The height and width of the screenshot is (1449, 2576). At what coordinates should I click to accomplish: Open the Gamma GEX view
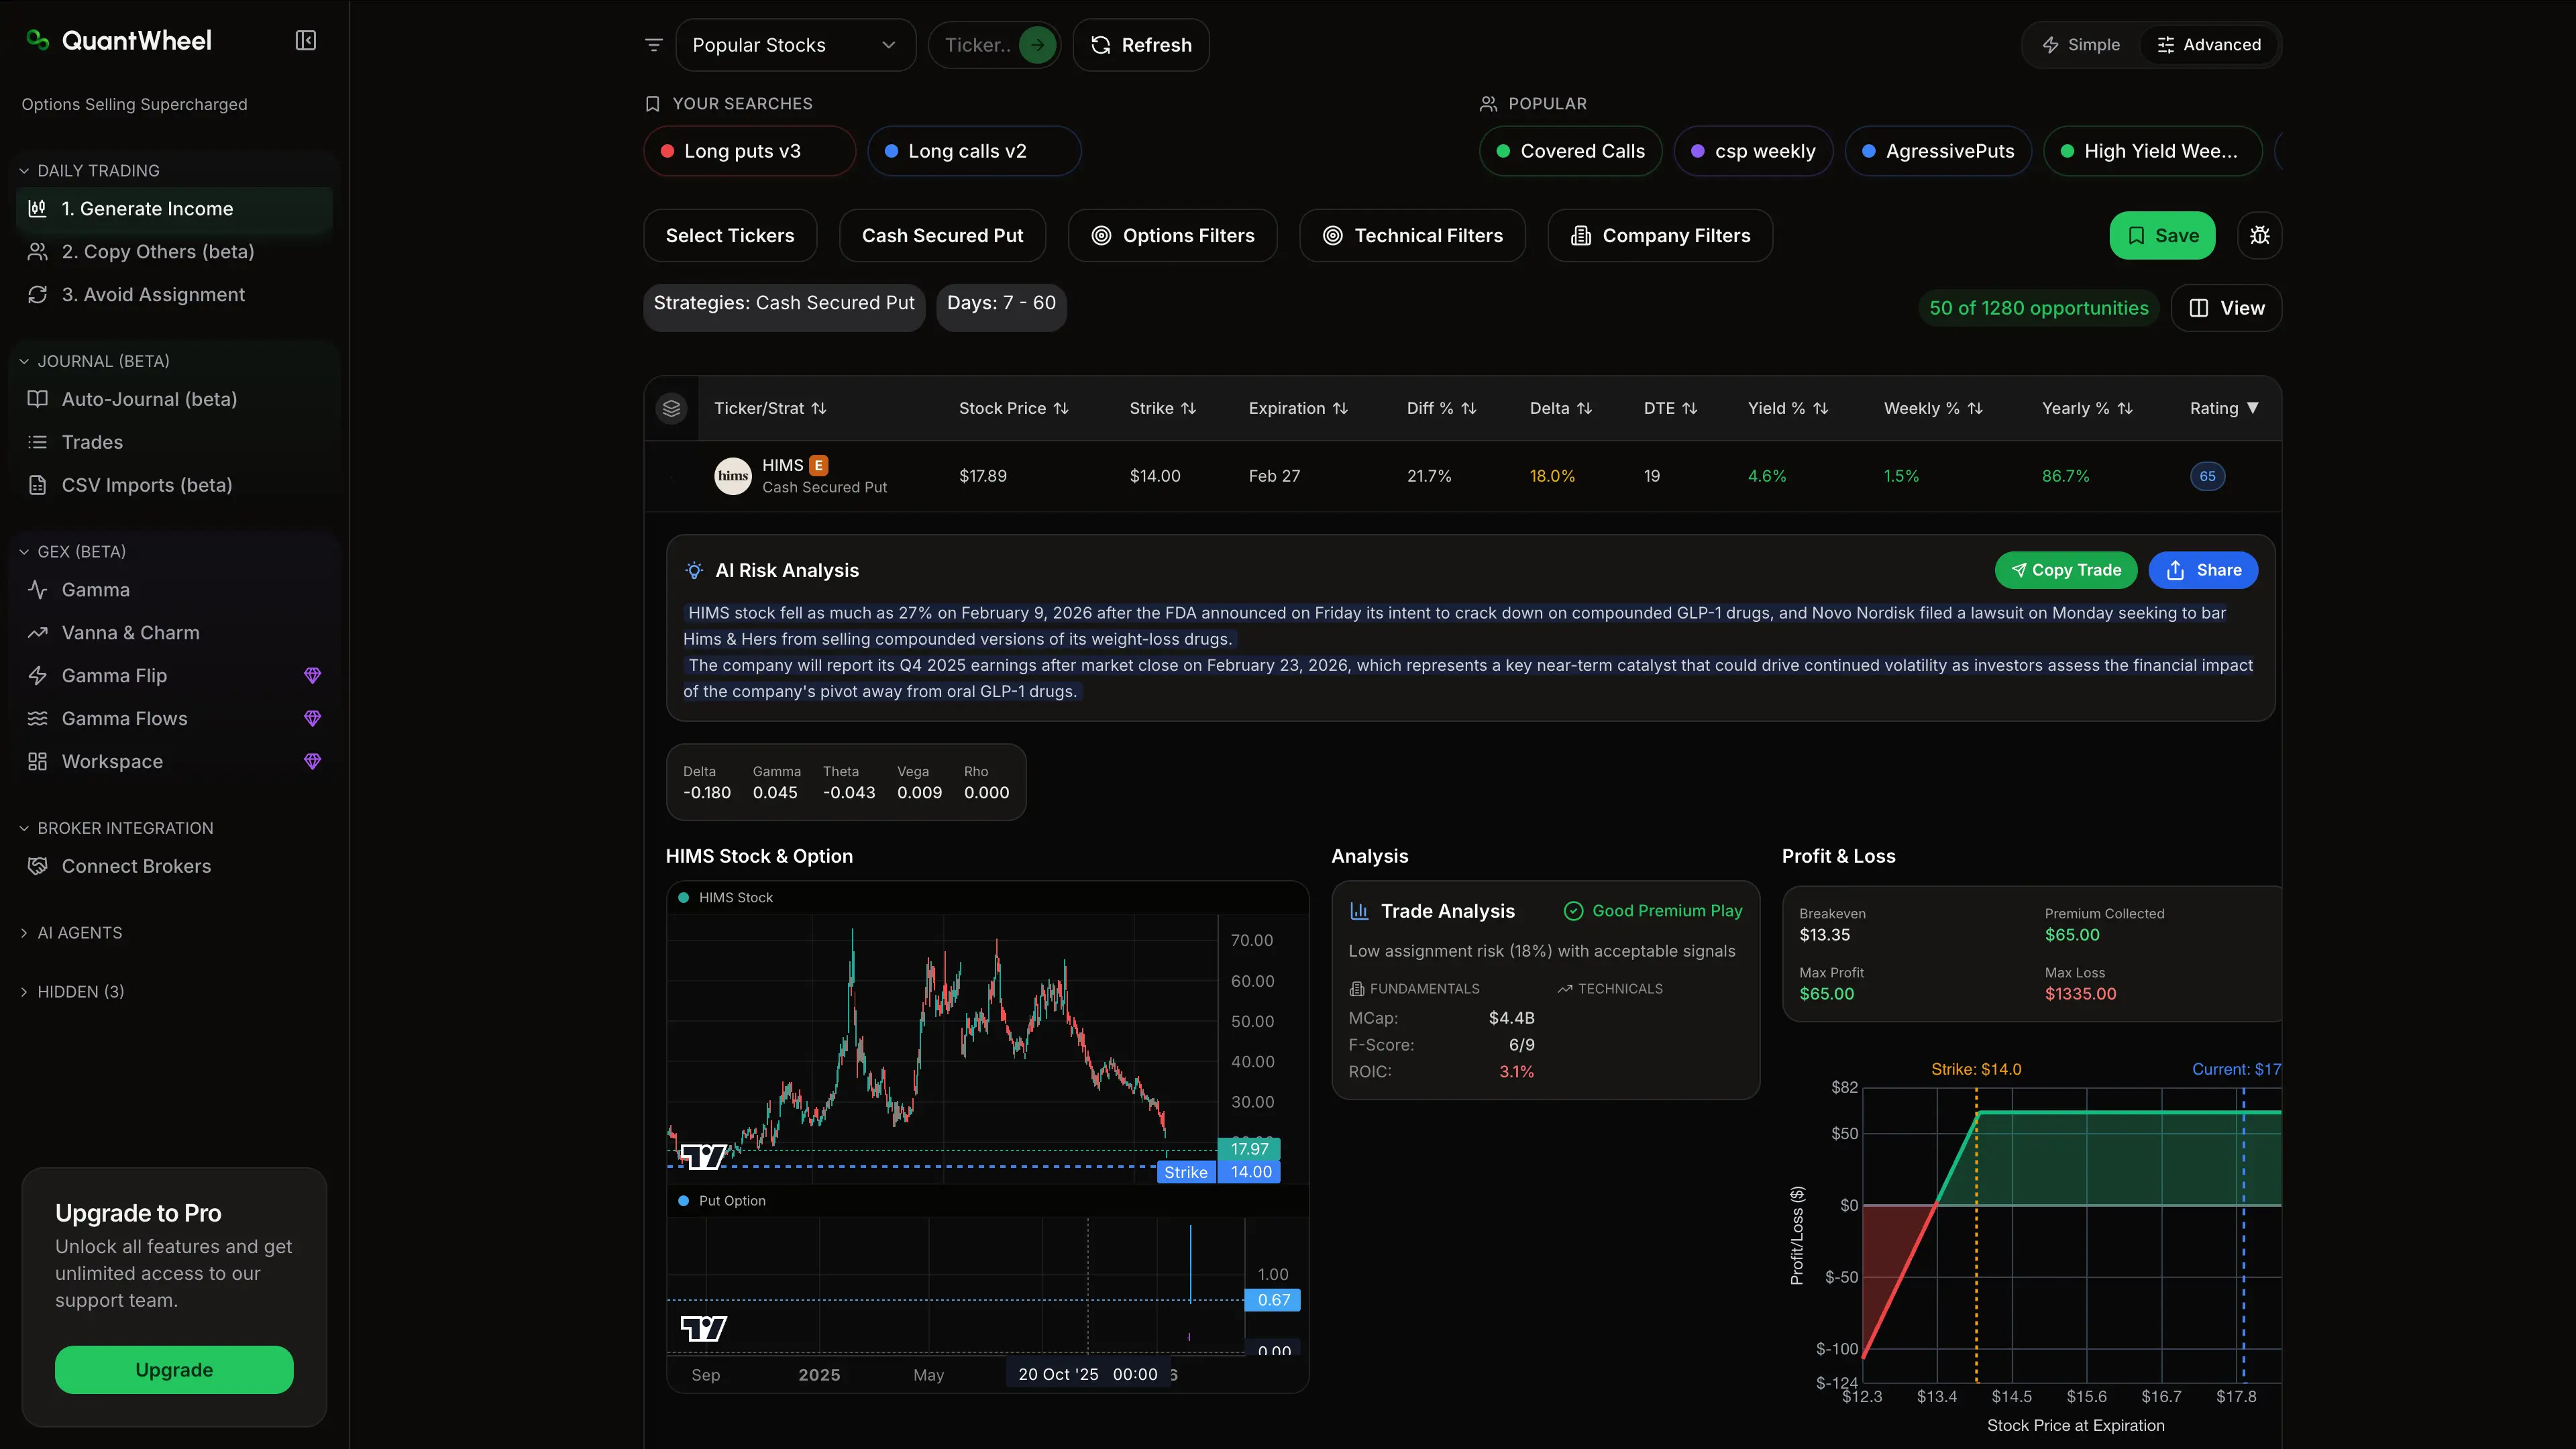(175, 590)
